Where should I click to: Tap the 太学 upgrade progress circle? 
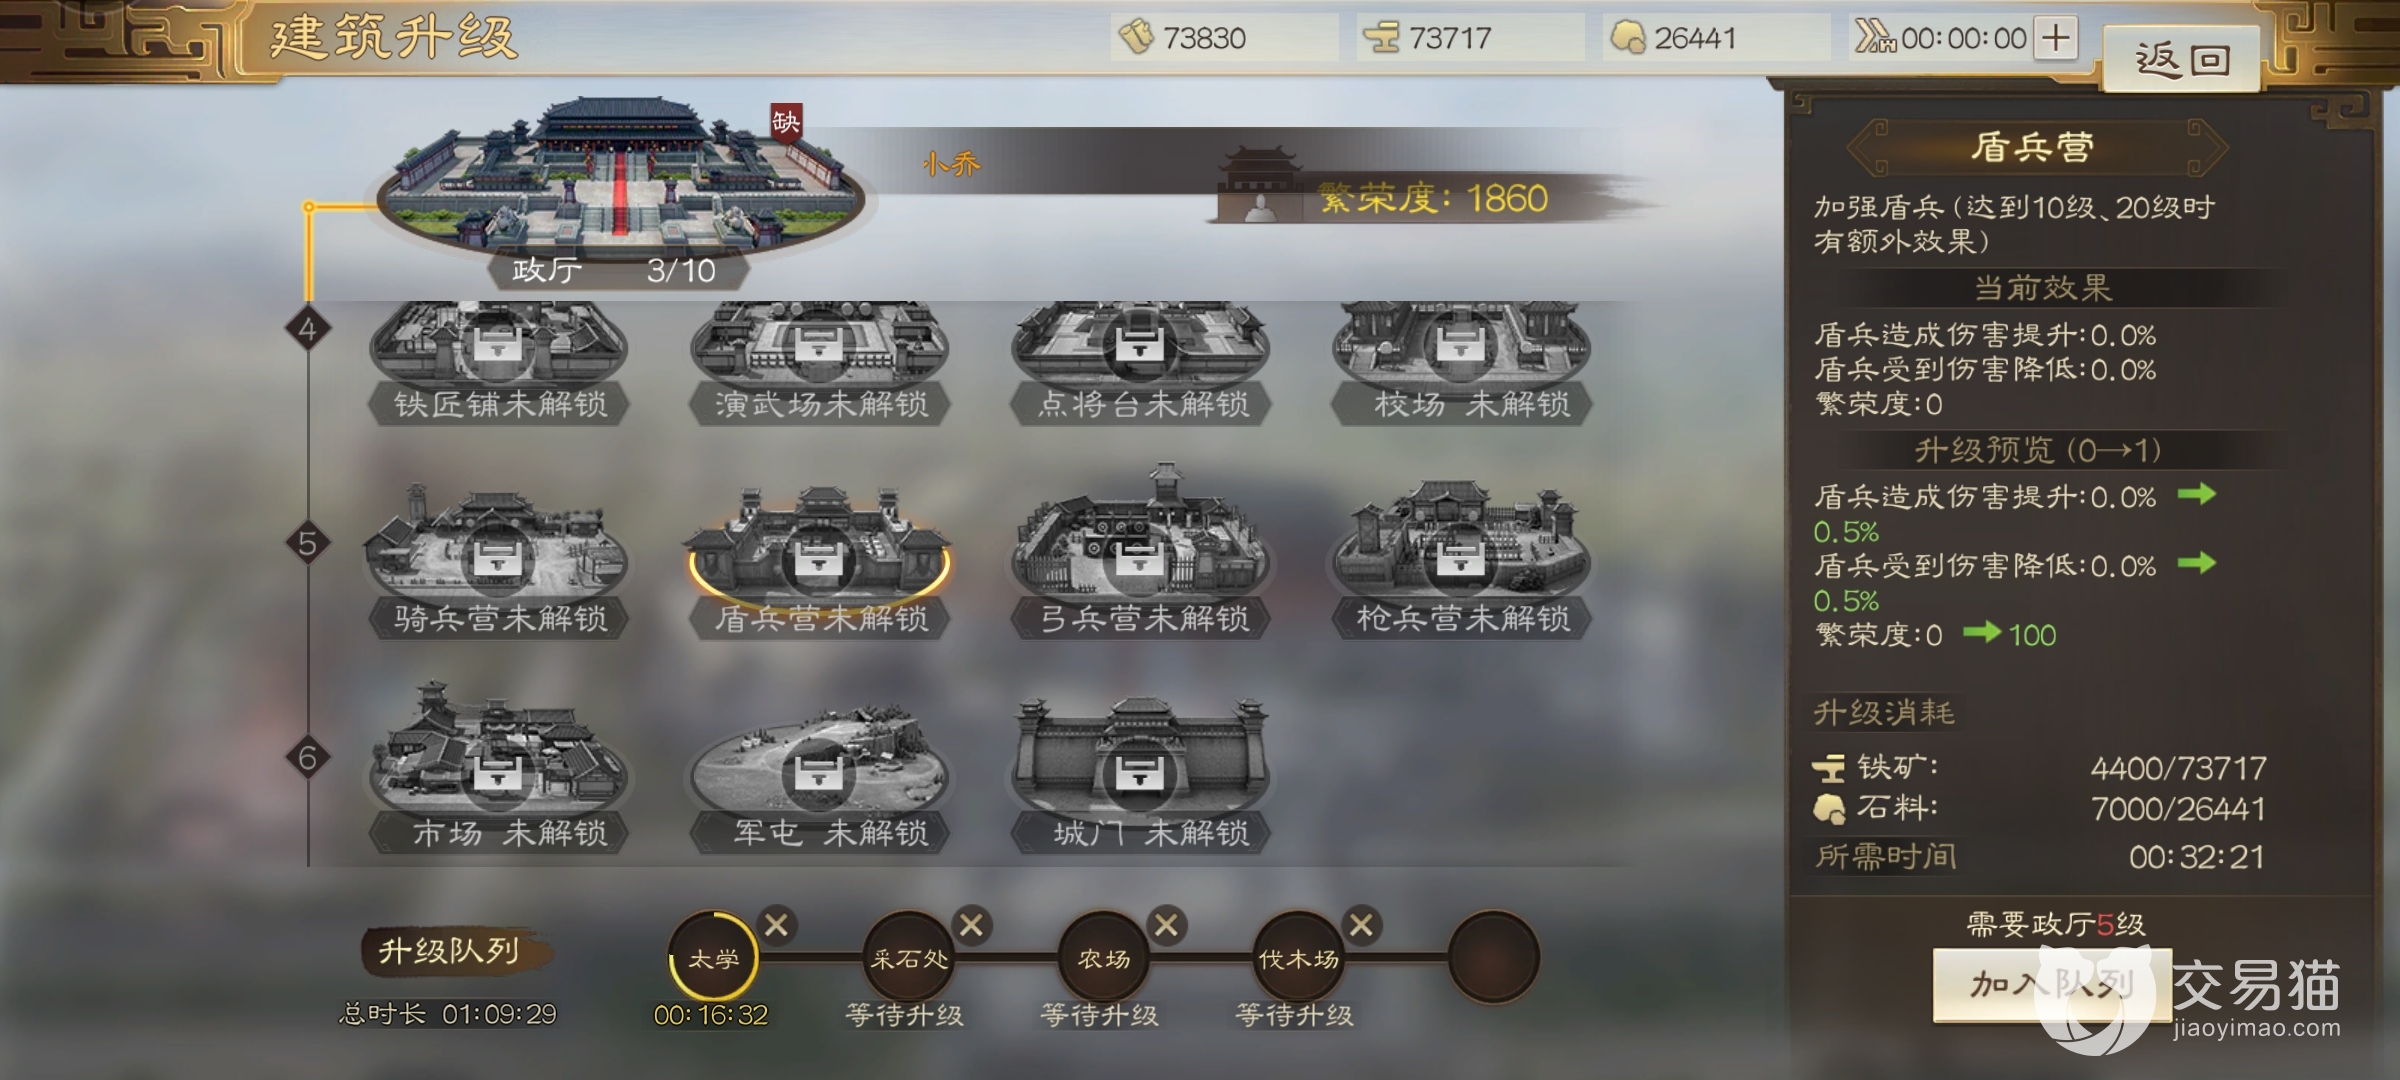pos(713,957)
